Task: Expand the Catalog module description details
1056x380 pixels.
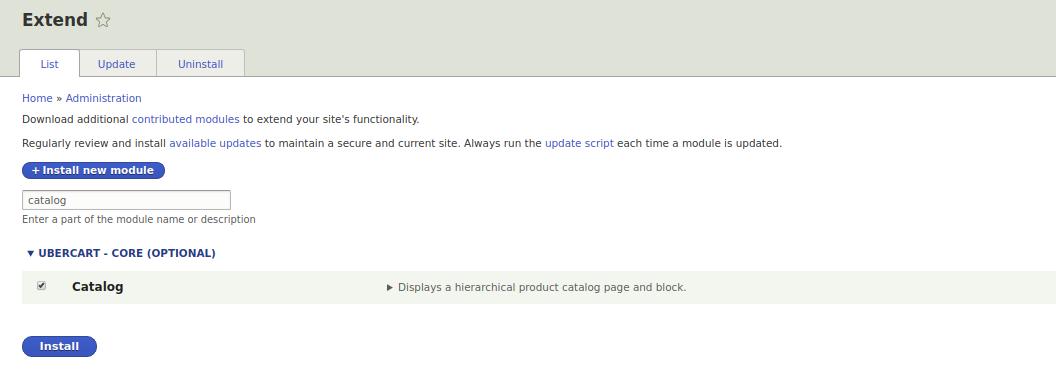Action: click(537, 287)
